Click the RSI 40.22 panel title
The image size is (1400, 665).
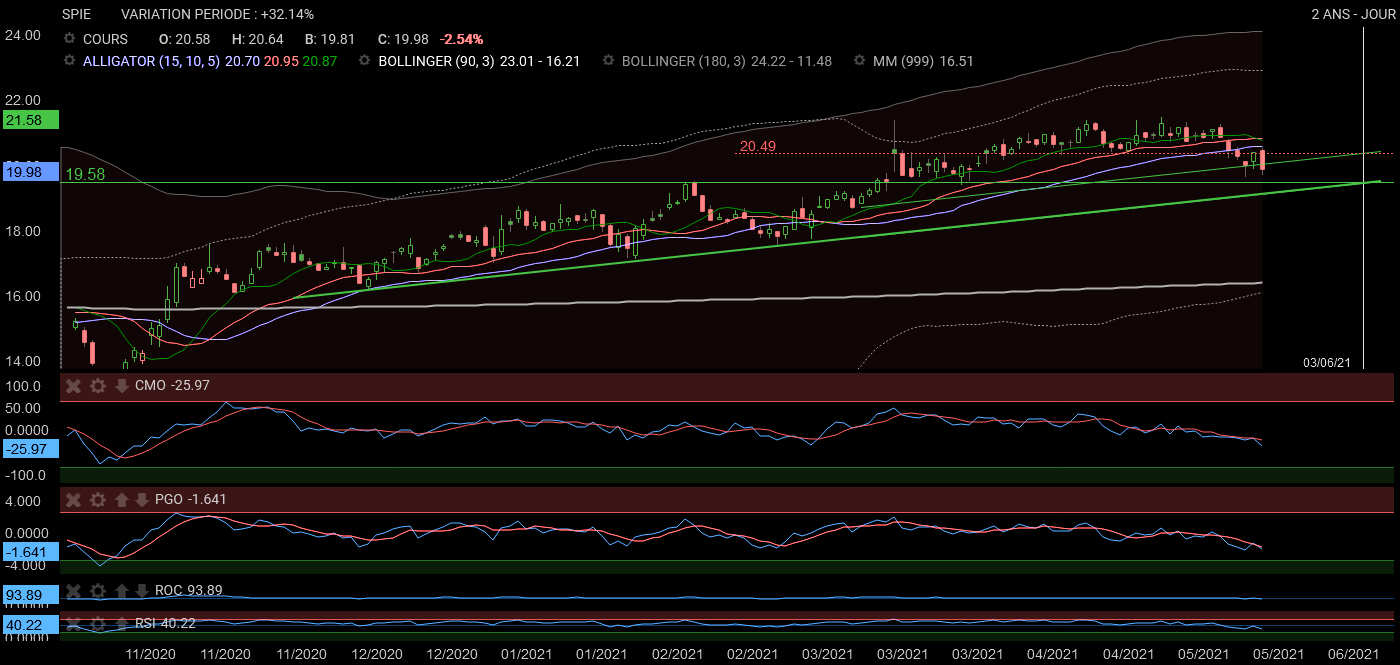pos(165,623)
